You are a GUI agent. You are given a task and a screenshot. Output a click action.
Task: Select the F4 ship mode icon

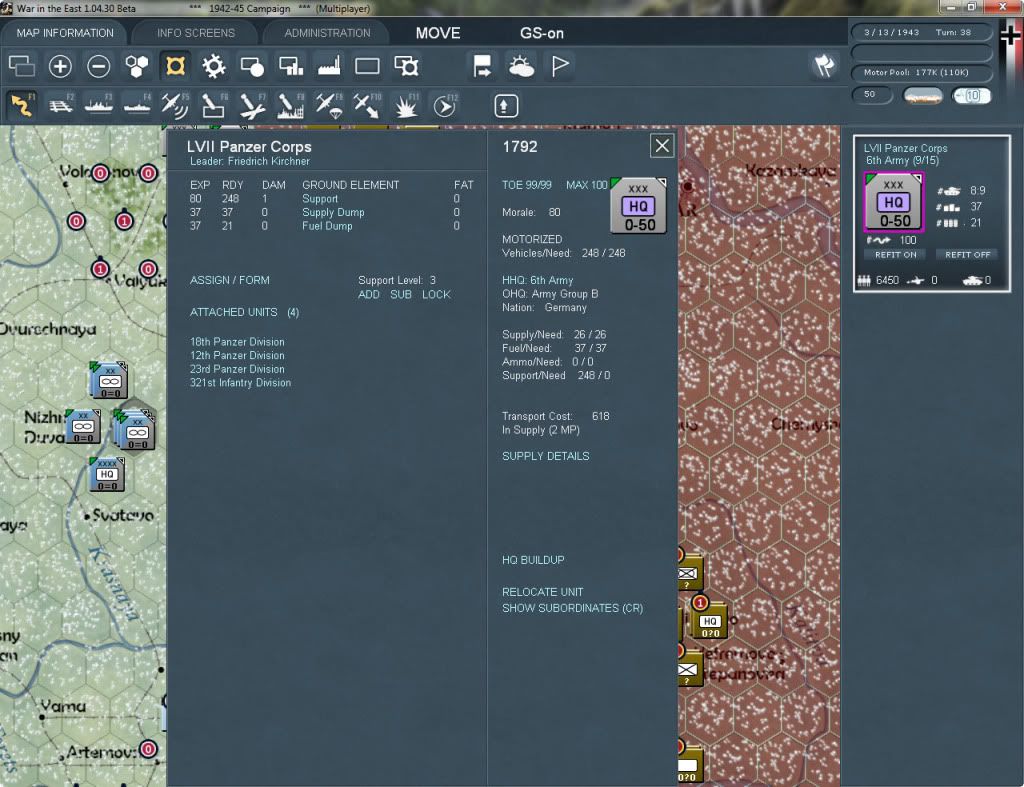point(137,105)
